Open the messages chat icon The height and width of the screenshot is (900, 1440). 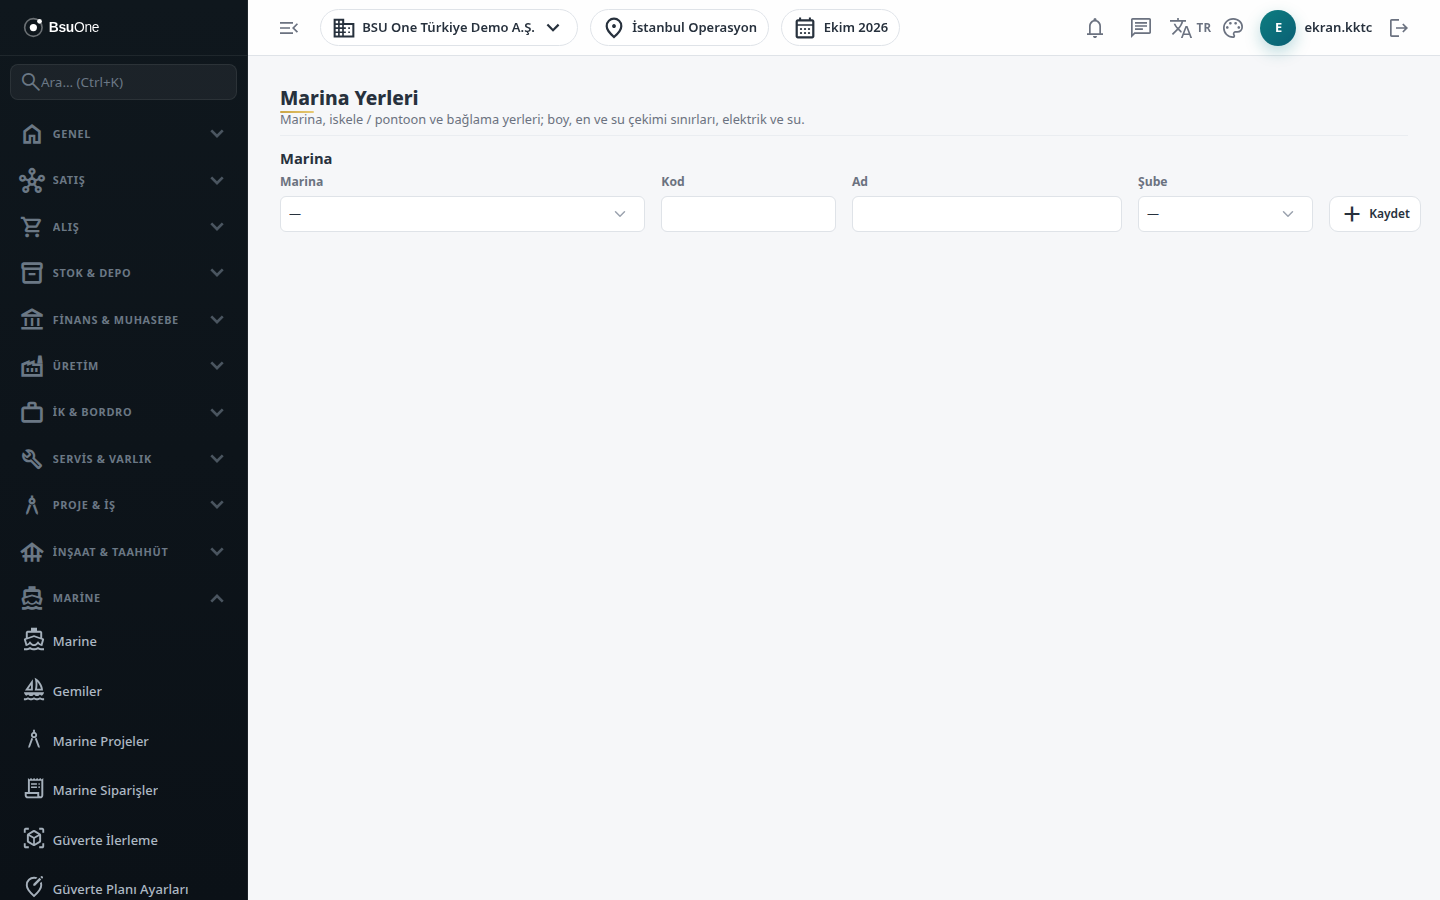[x=1141, y=28]
